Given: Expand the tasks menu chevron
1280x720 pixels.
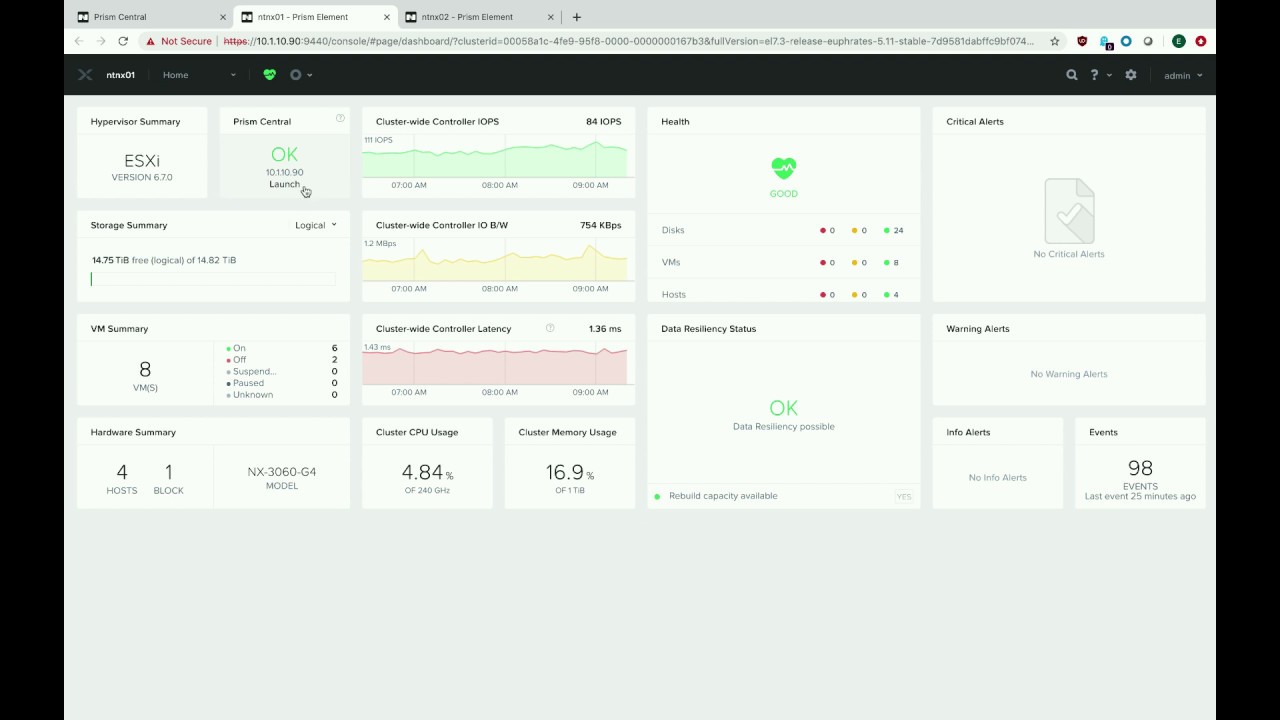Looking at the screenshot, I should [310, 75].
